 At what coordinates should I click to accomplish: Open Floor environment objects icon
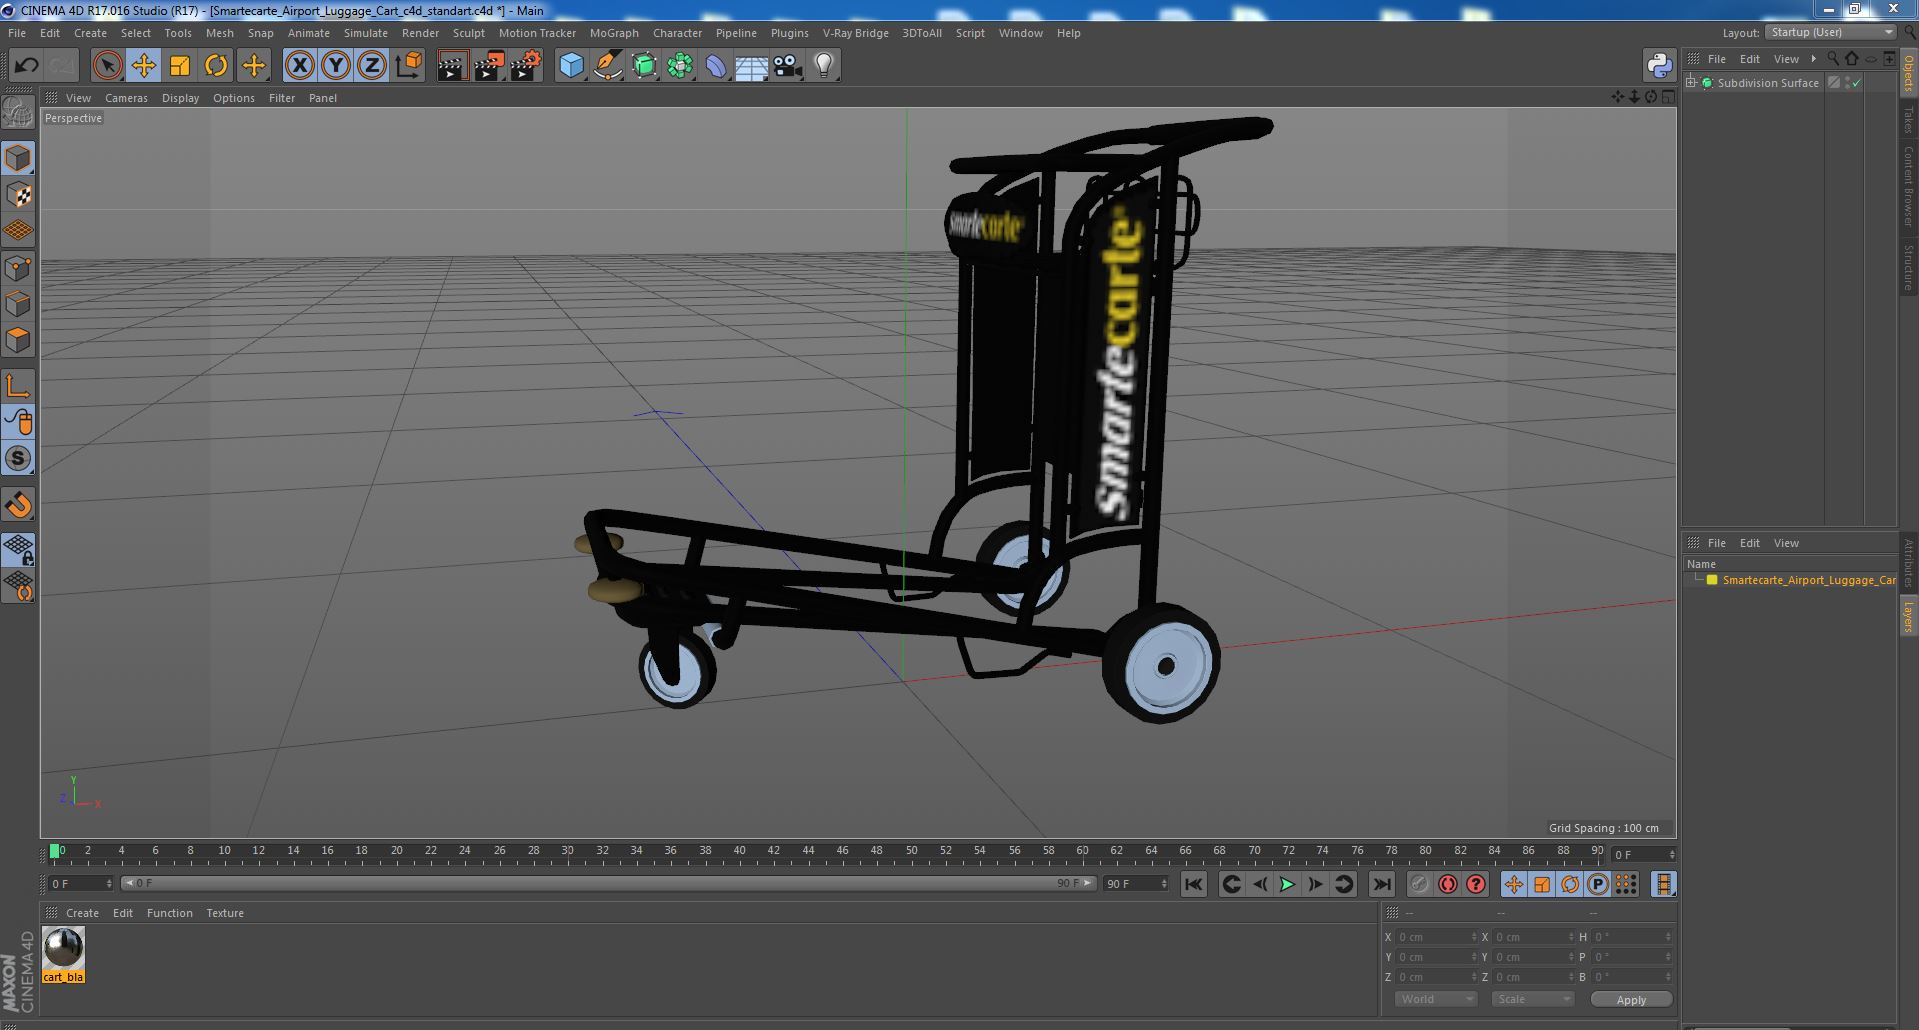[751, 66]
